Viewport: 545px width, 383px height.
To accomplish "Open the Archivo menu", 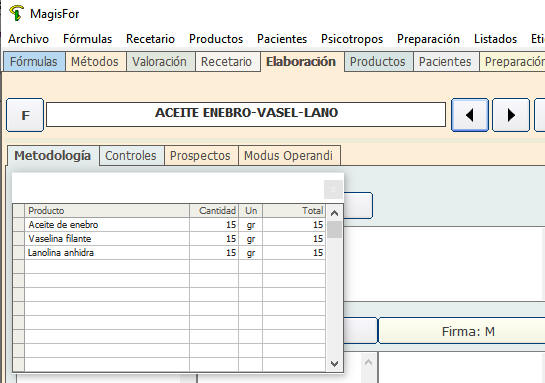I will click(x=29, y=39).
